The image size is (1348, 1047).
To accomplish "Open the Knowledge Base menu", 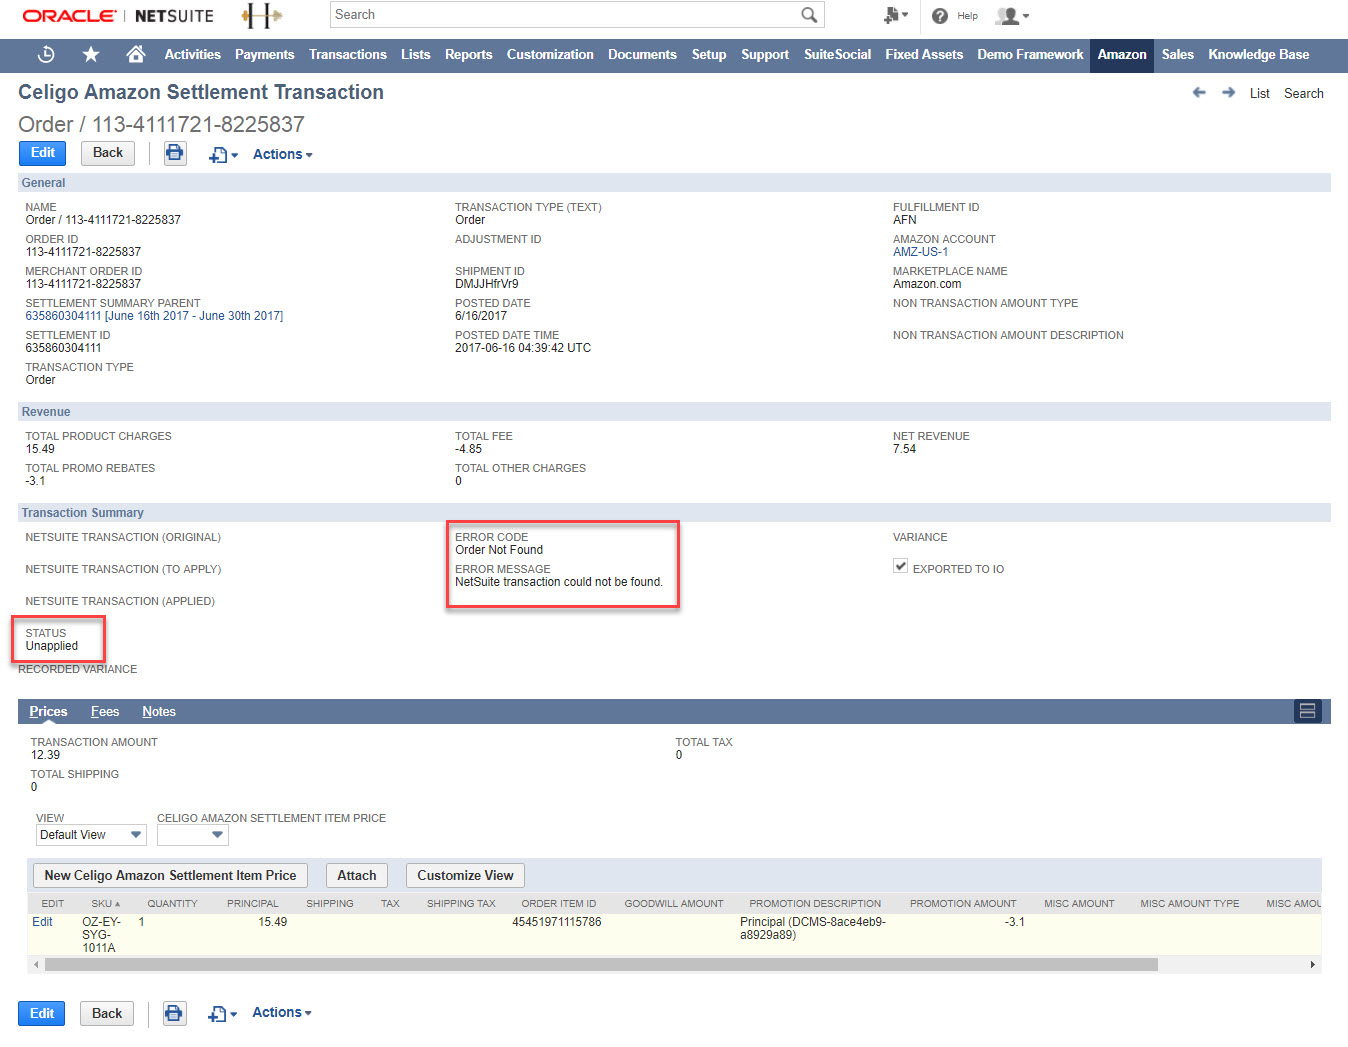I will [1258, 54].
